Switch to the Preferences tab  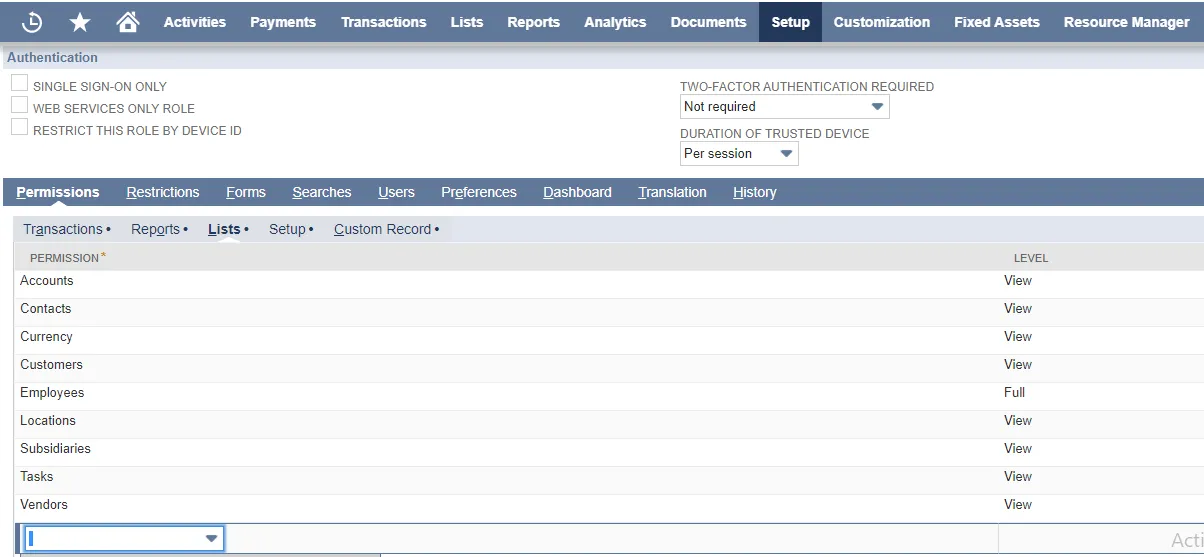click(479, 192)
